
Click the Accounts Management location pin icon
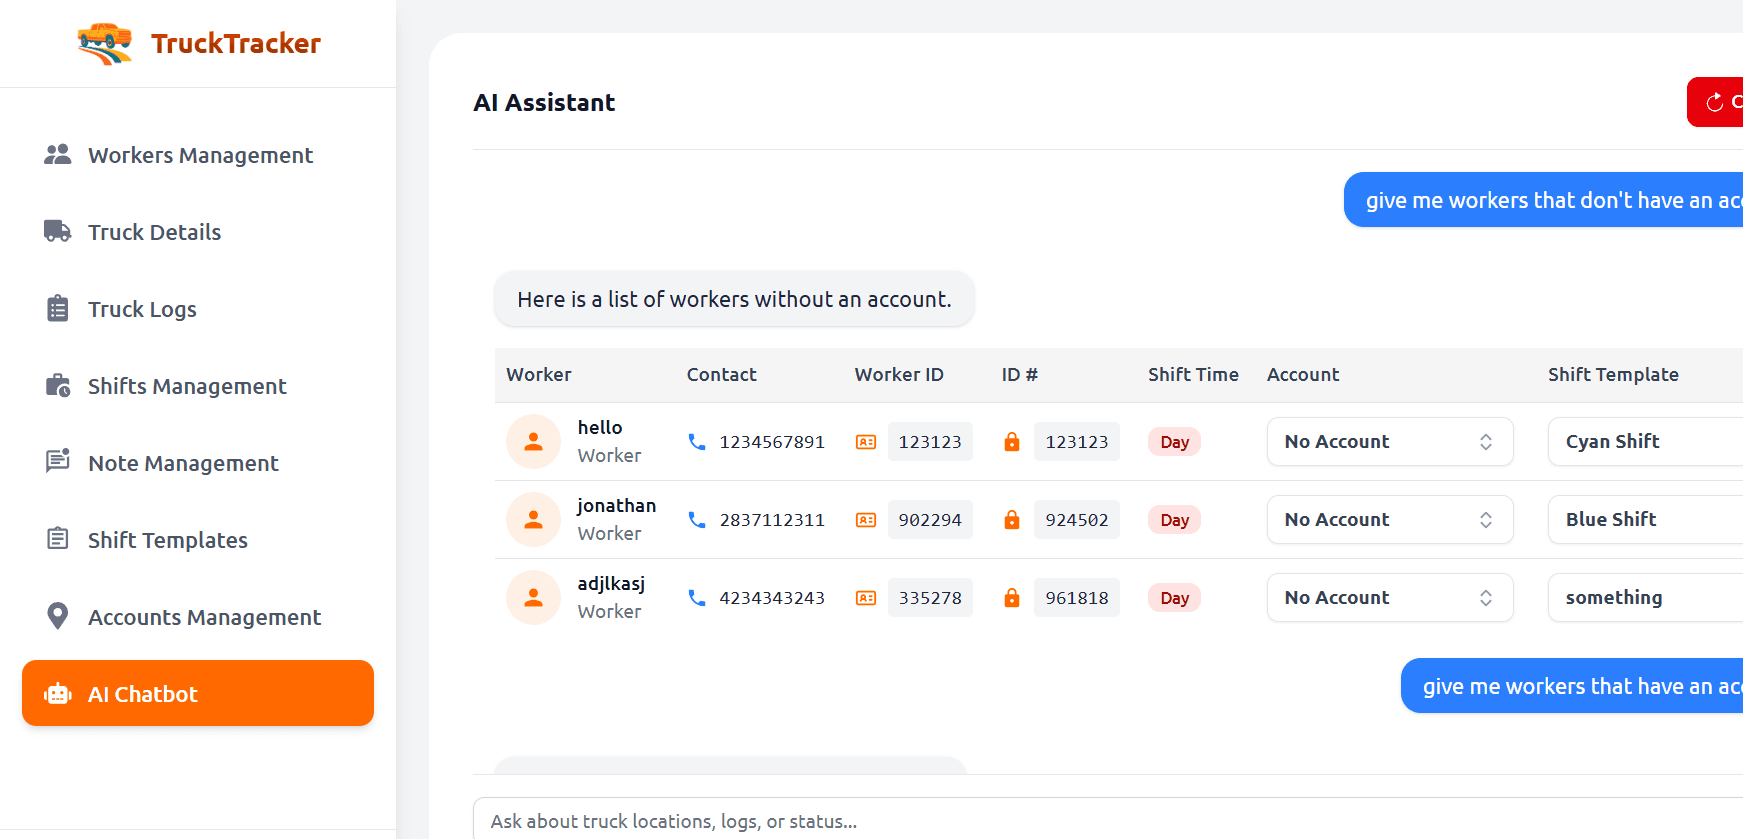coord(57,616)
